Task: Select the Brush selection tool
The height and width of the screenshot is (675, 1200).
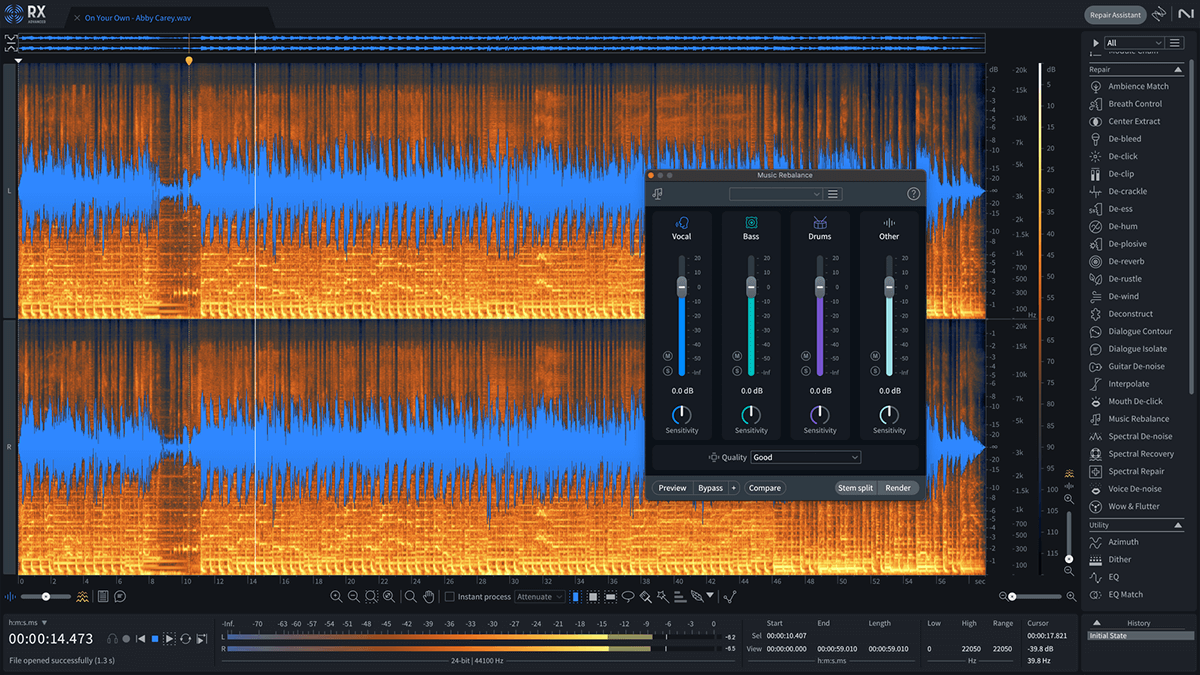Action: point(646,596)
